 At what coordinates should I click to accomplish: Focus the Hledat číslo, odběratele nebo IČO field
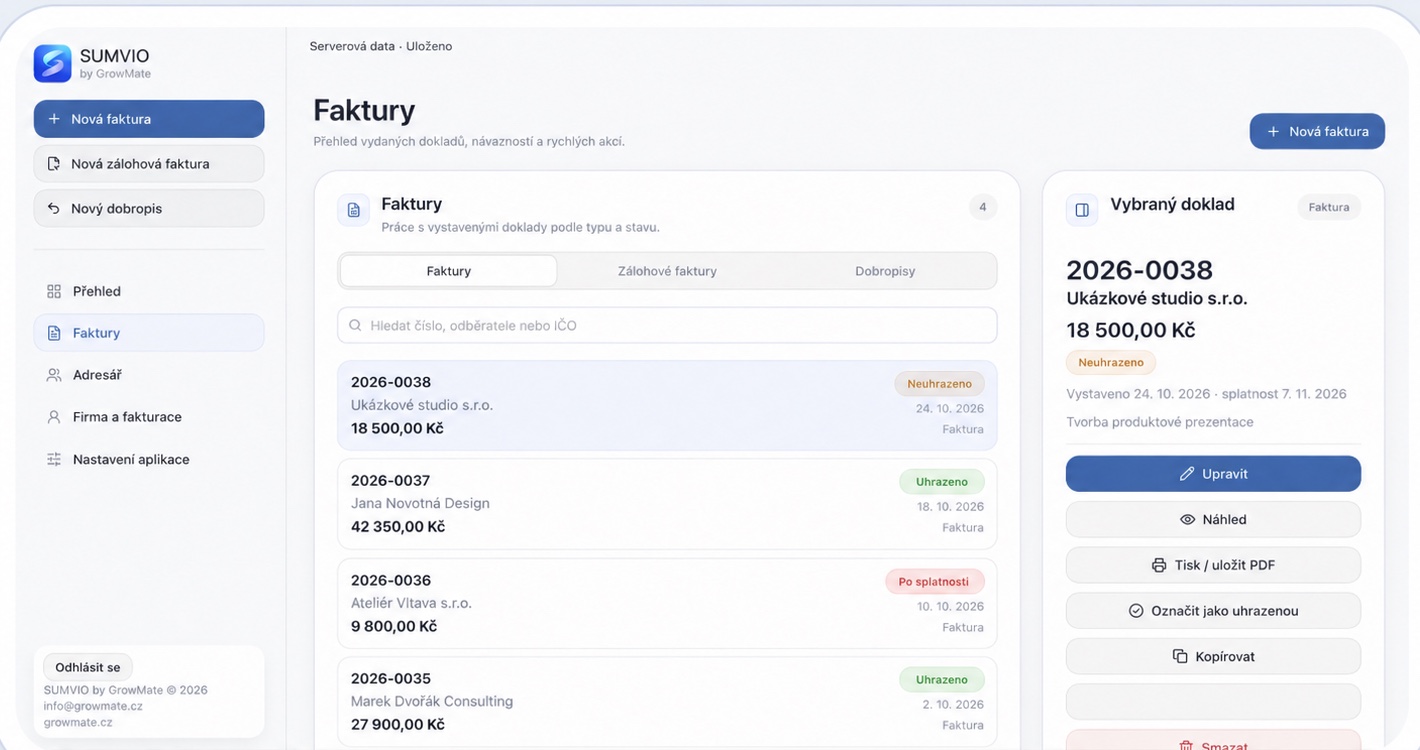coord(667,325)
